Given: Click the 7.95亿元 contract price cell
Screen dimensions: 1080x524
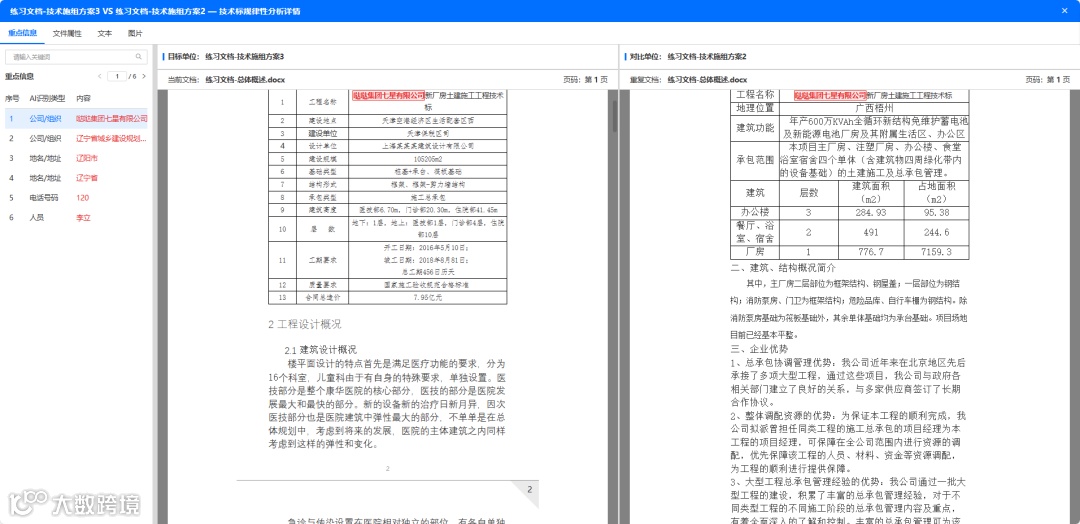Looking at the screenshot, I should [x=428, y=298].
